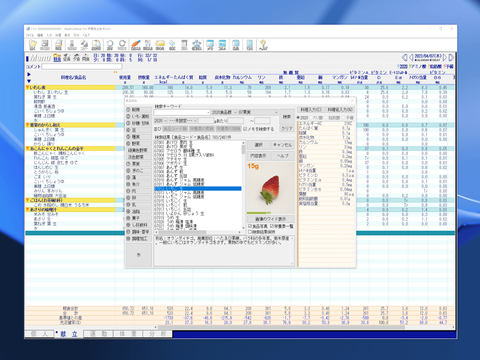The height and width of the screenshot is (360, 480).
Task: Click the 画像のワイド表示 button
Action: tap(270, 219)
